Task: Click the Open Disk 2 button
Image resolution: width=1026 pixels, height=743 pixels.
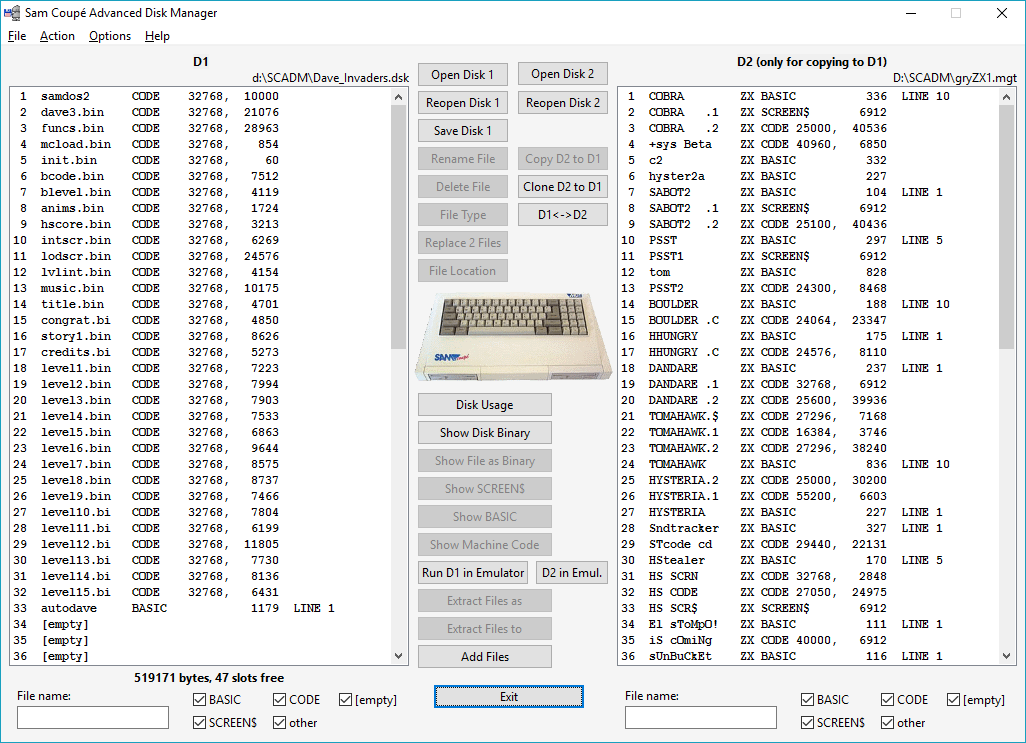Action: (563, 74)
